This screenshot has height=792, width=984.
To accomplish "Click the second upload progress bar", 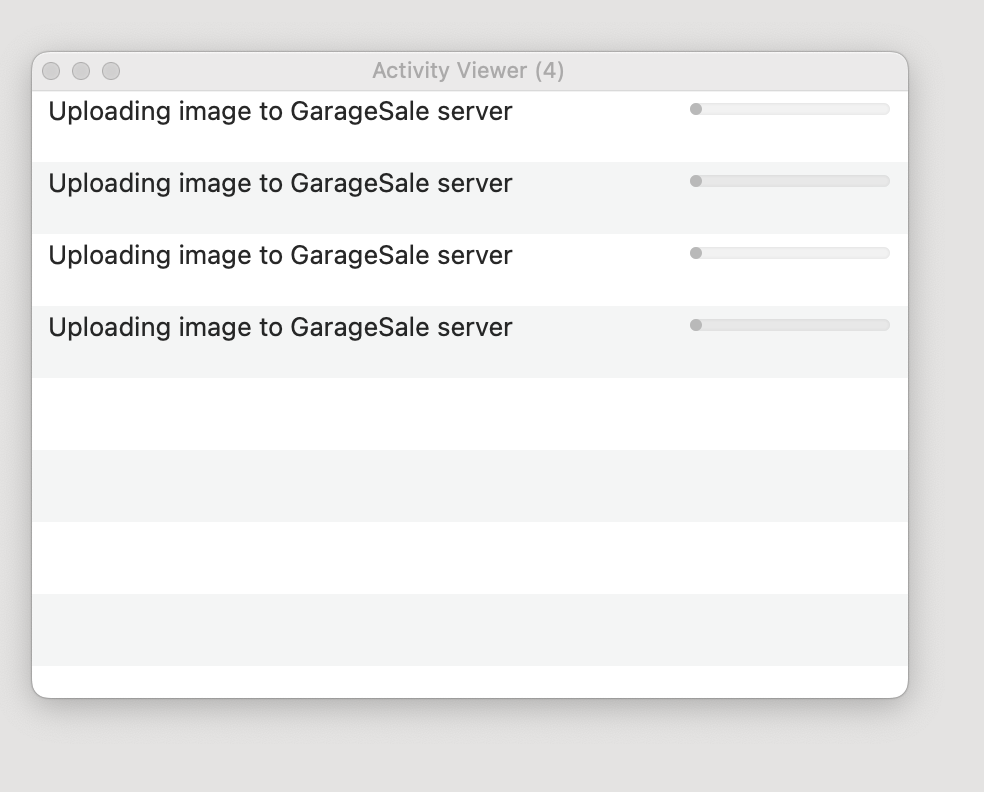I will coord(789,181).
